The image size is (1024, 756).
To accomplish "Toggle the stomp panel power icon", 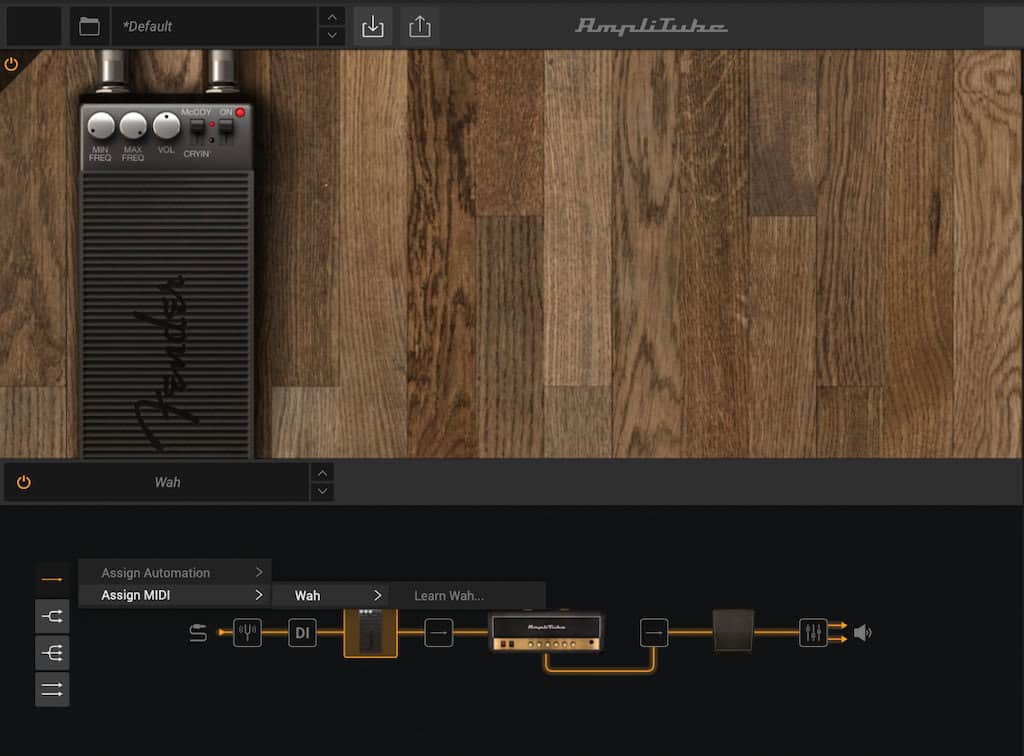I will [x=12, y=64].
